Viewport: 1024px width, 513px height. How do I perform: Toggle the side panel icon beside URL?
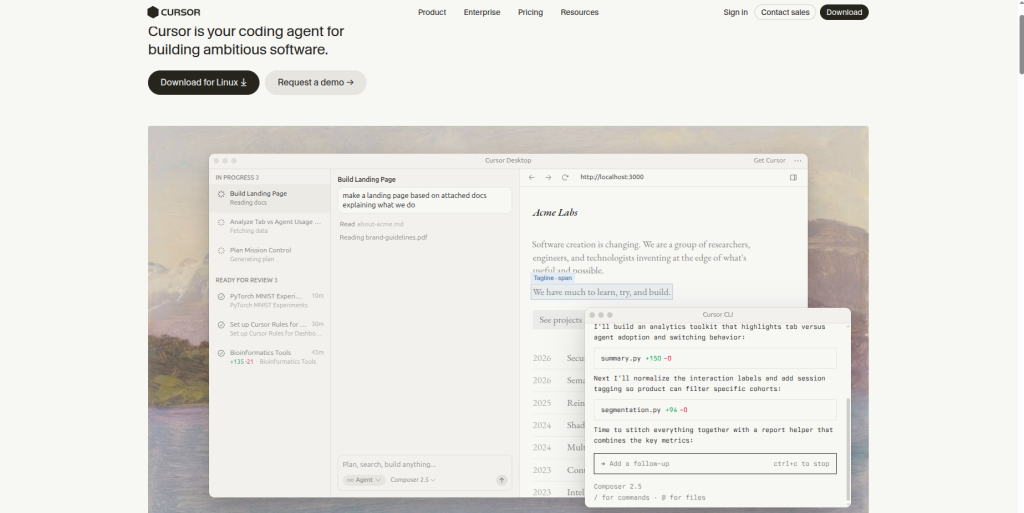[x=793, y=178]
